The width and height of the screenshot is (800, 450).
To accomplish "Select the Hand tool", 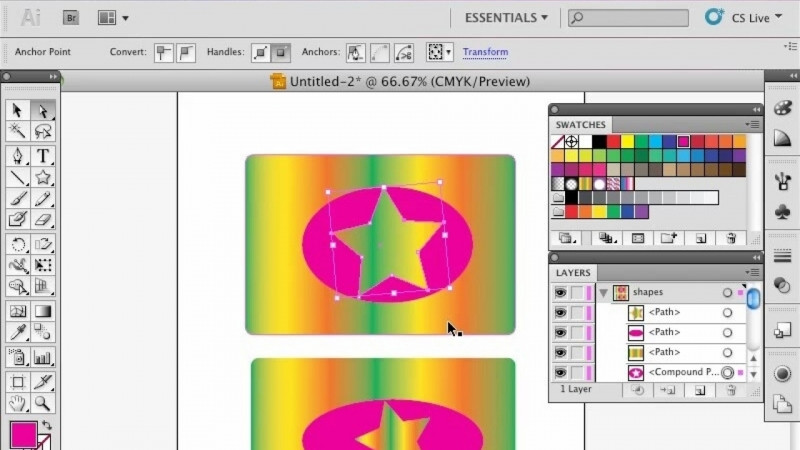I will pyautogui.click(x=17, y=403).
